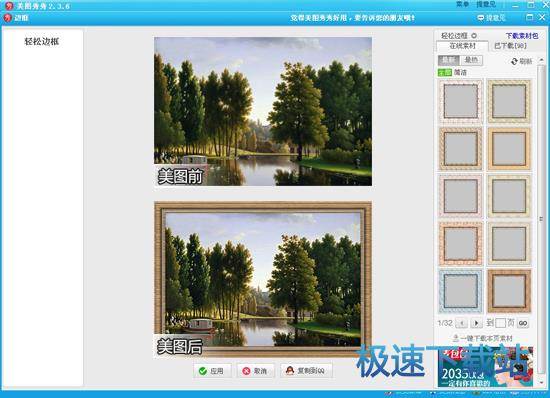The height and width of the screenshot is (398, 550).
Task: Click the frame list scrollbar up arrow
Action: (541, 60)
